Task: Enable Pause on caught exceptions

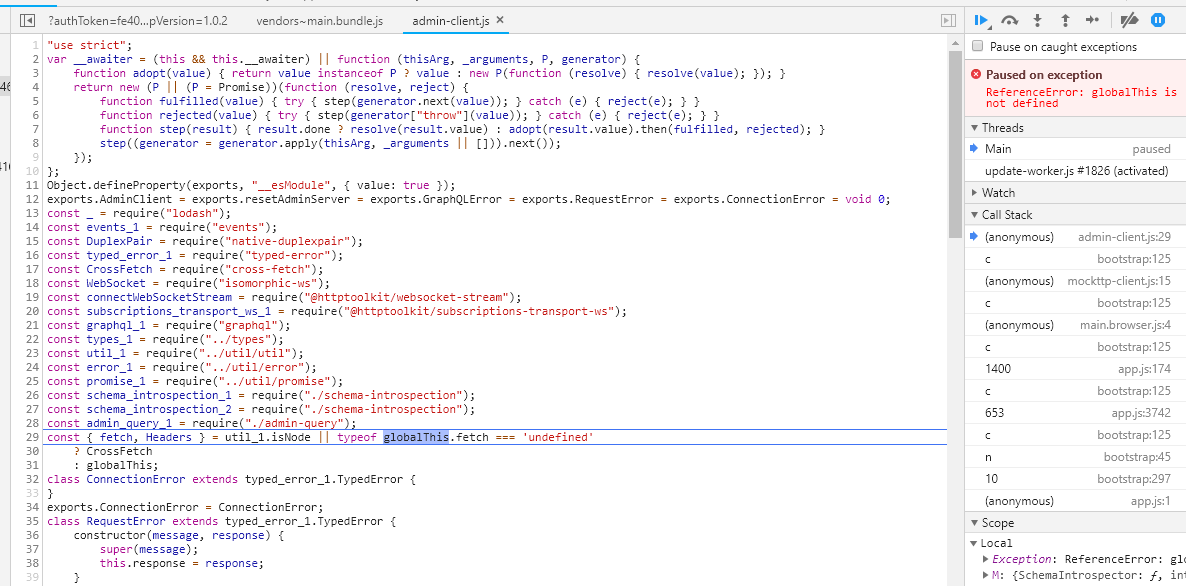Action: tap(977, 45)
